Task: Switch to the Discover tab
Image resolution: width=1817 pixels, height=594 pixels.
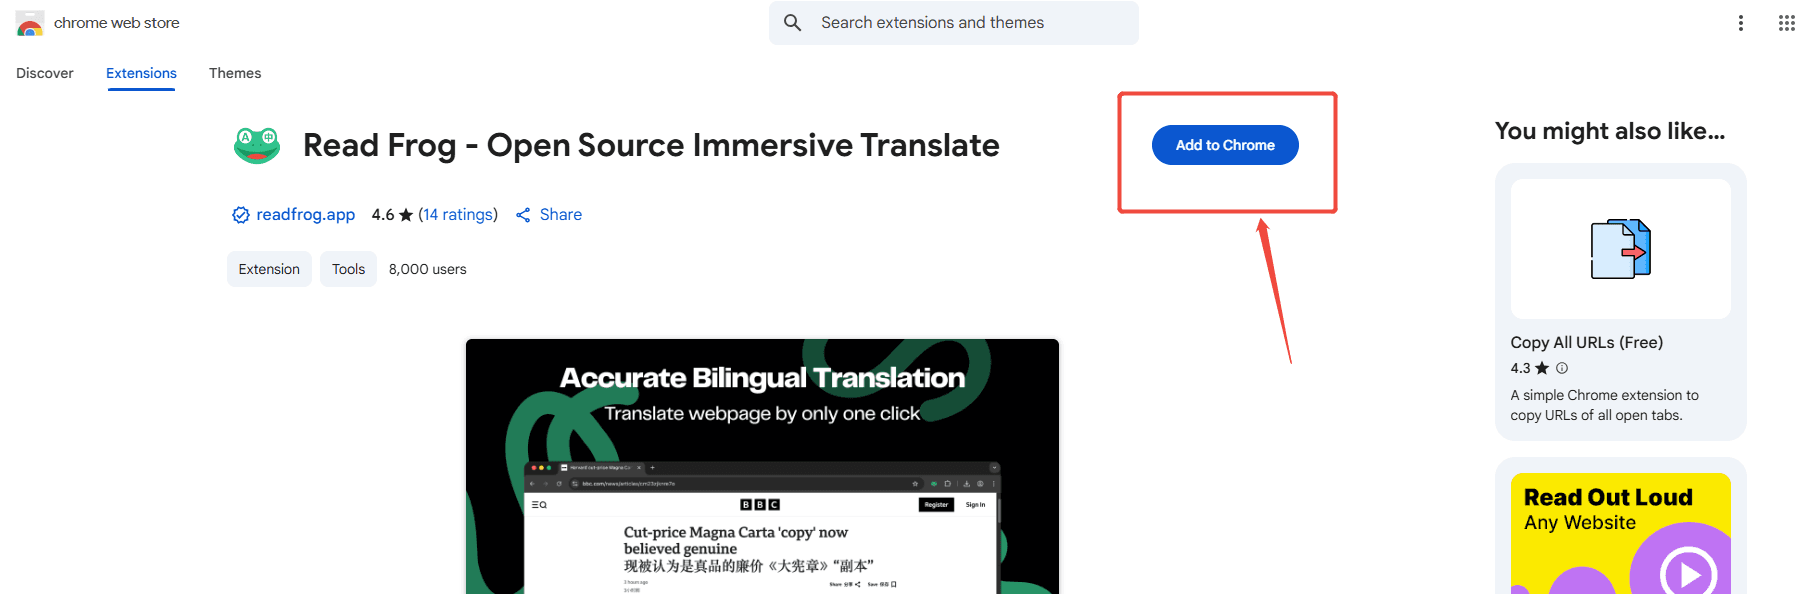Action: point(45,73)
